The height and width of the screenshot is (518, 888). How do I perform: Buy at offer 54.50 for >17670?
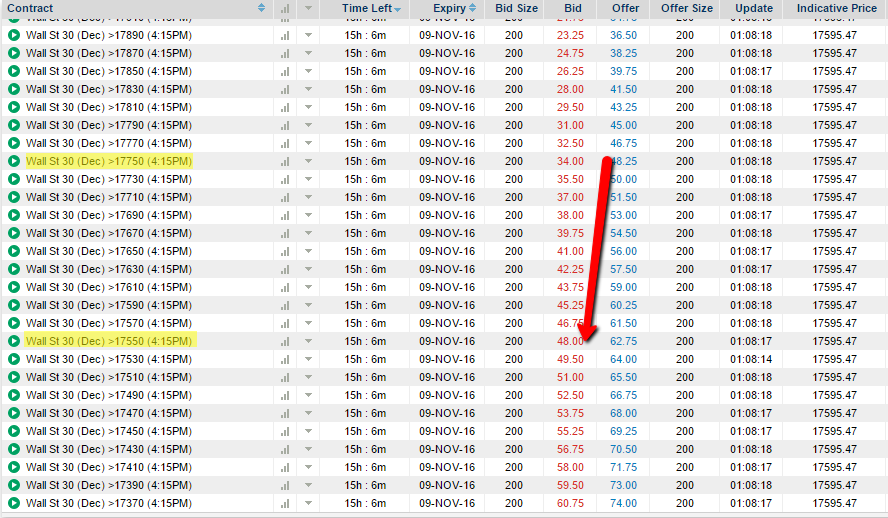(624, 233)
